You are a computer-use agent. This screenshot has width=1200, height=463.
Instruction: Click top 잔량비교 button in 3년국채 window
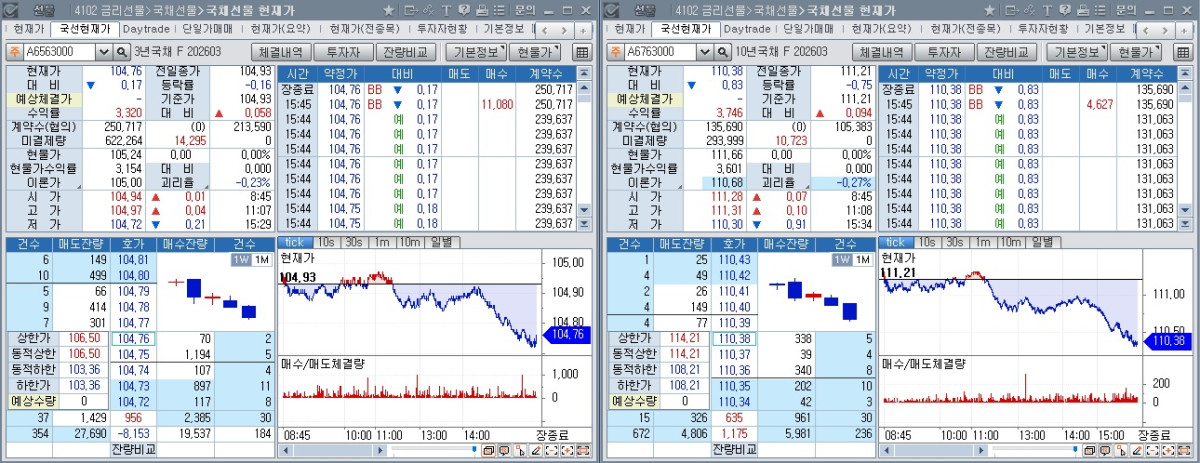pyautogui.click(x=406, y=52)
